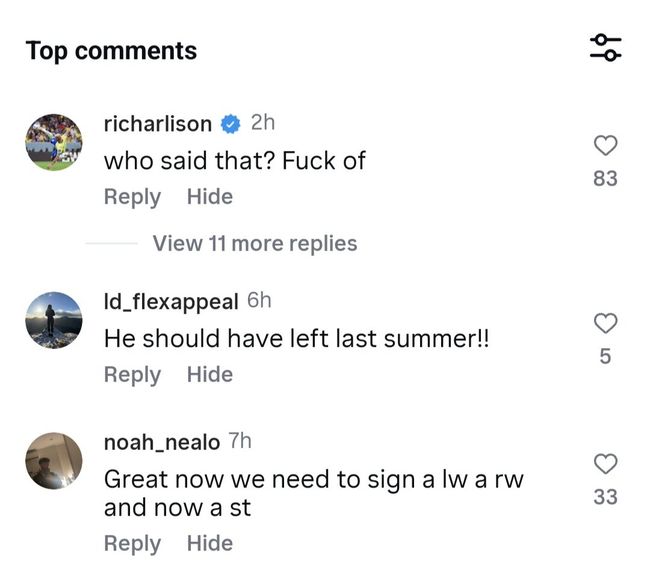Open richarlison's profile picture
650x566 pixels.
(x=53, y=141)
